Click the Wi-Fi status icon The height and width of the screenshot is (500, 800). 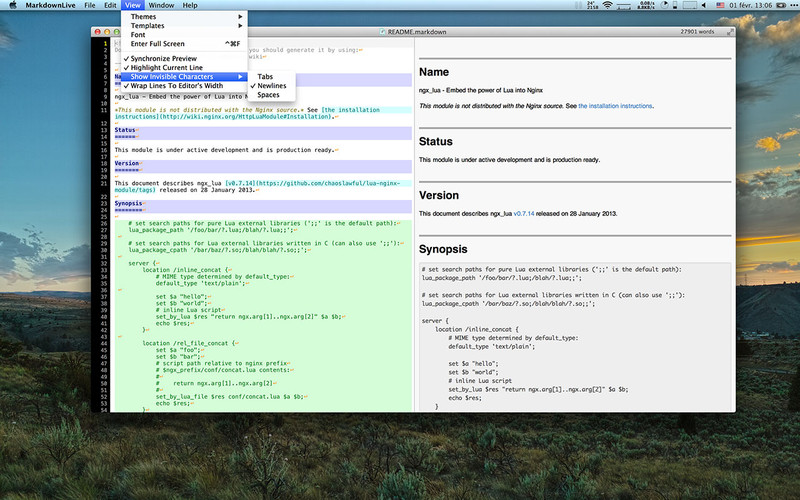[x=607, y=5]
